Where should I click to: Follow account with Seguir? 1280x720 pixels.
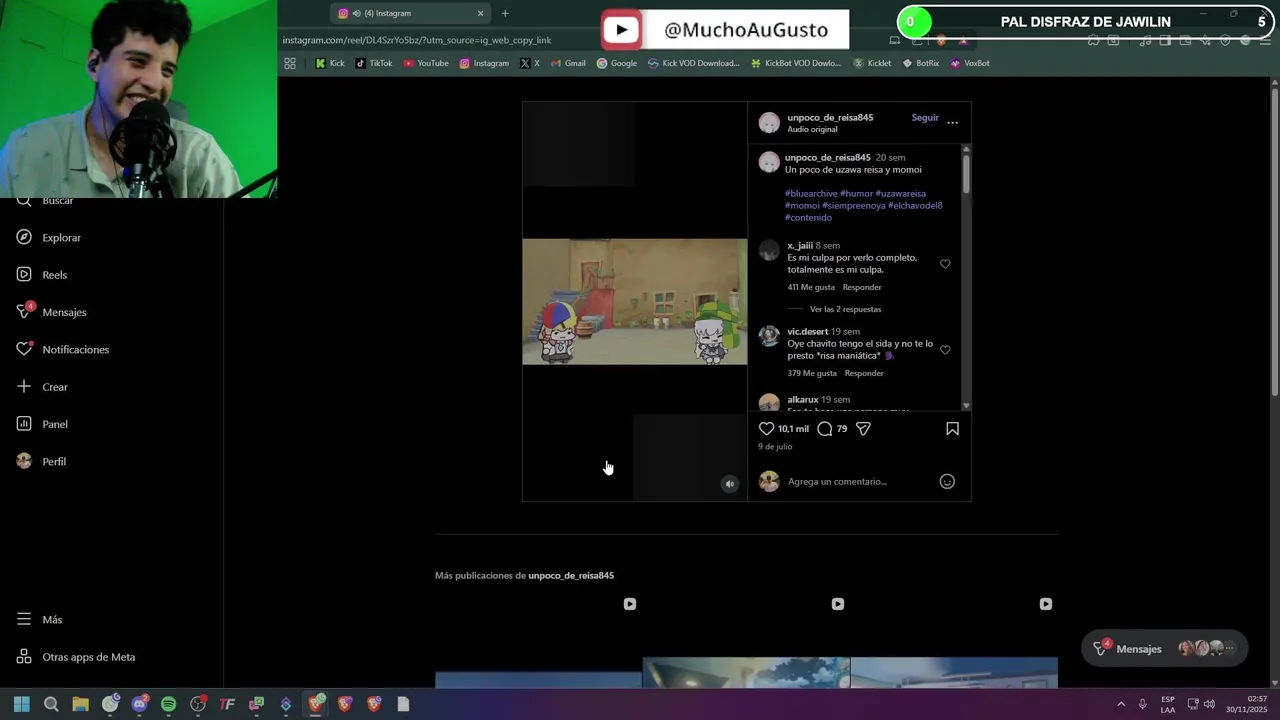pos(925,118)
